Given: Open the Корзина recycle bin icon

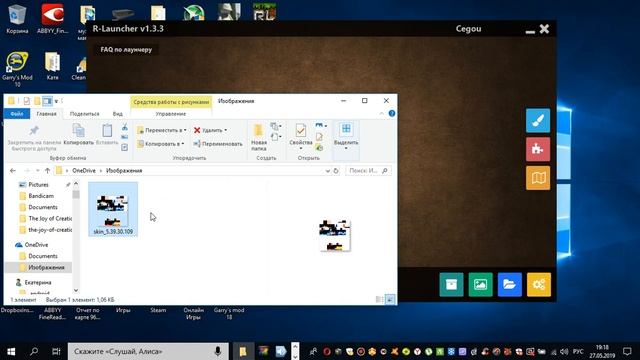Looking at the screenshot, I should pos(17,18).
